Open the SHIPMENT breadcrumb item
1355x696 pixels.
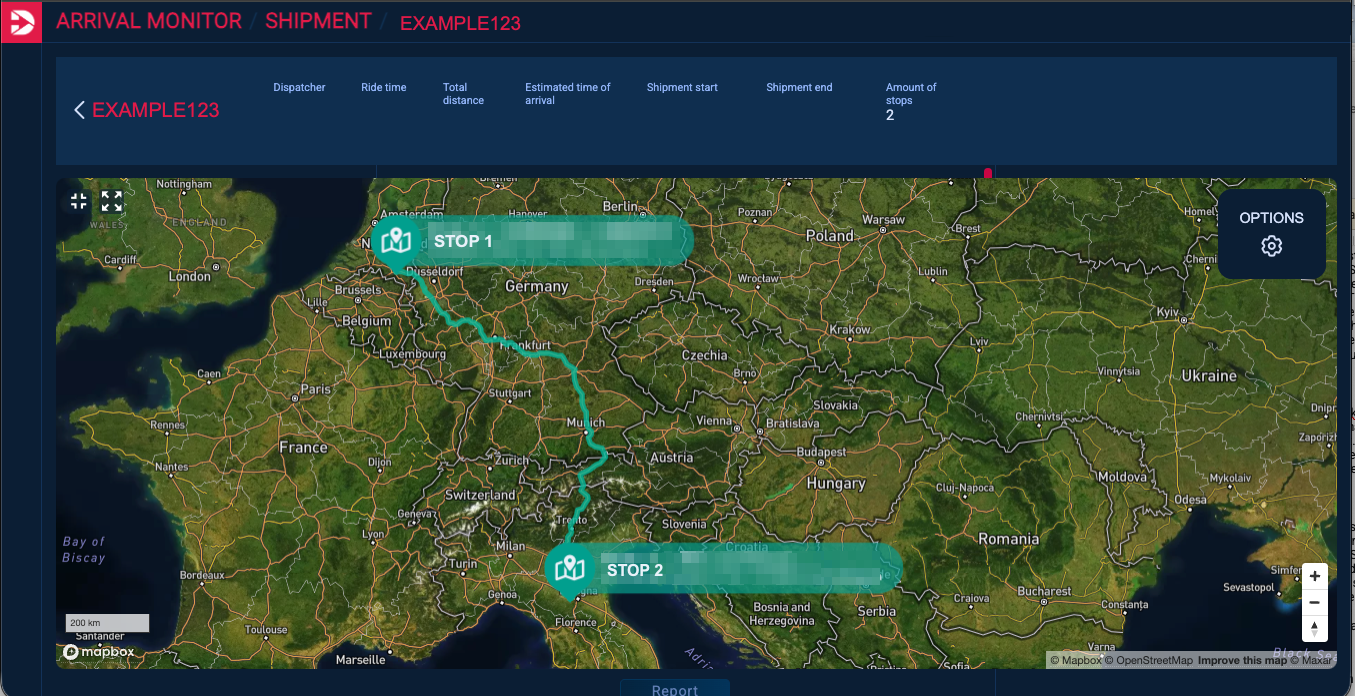tap(318, 20)
